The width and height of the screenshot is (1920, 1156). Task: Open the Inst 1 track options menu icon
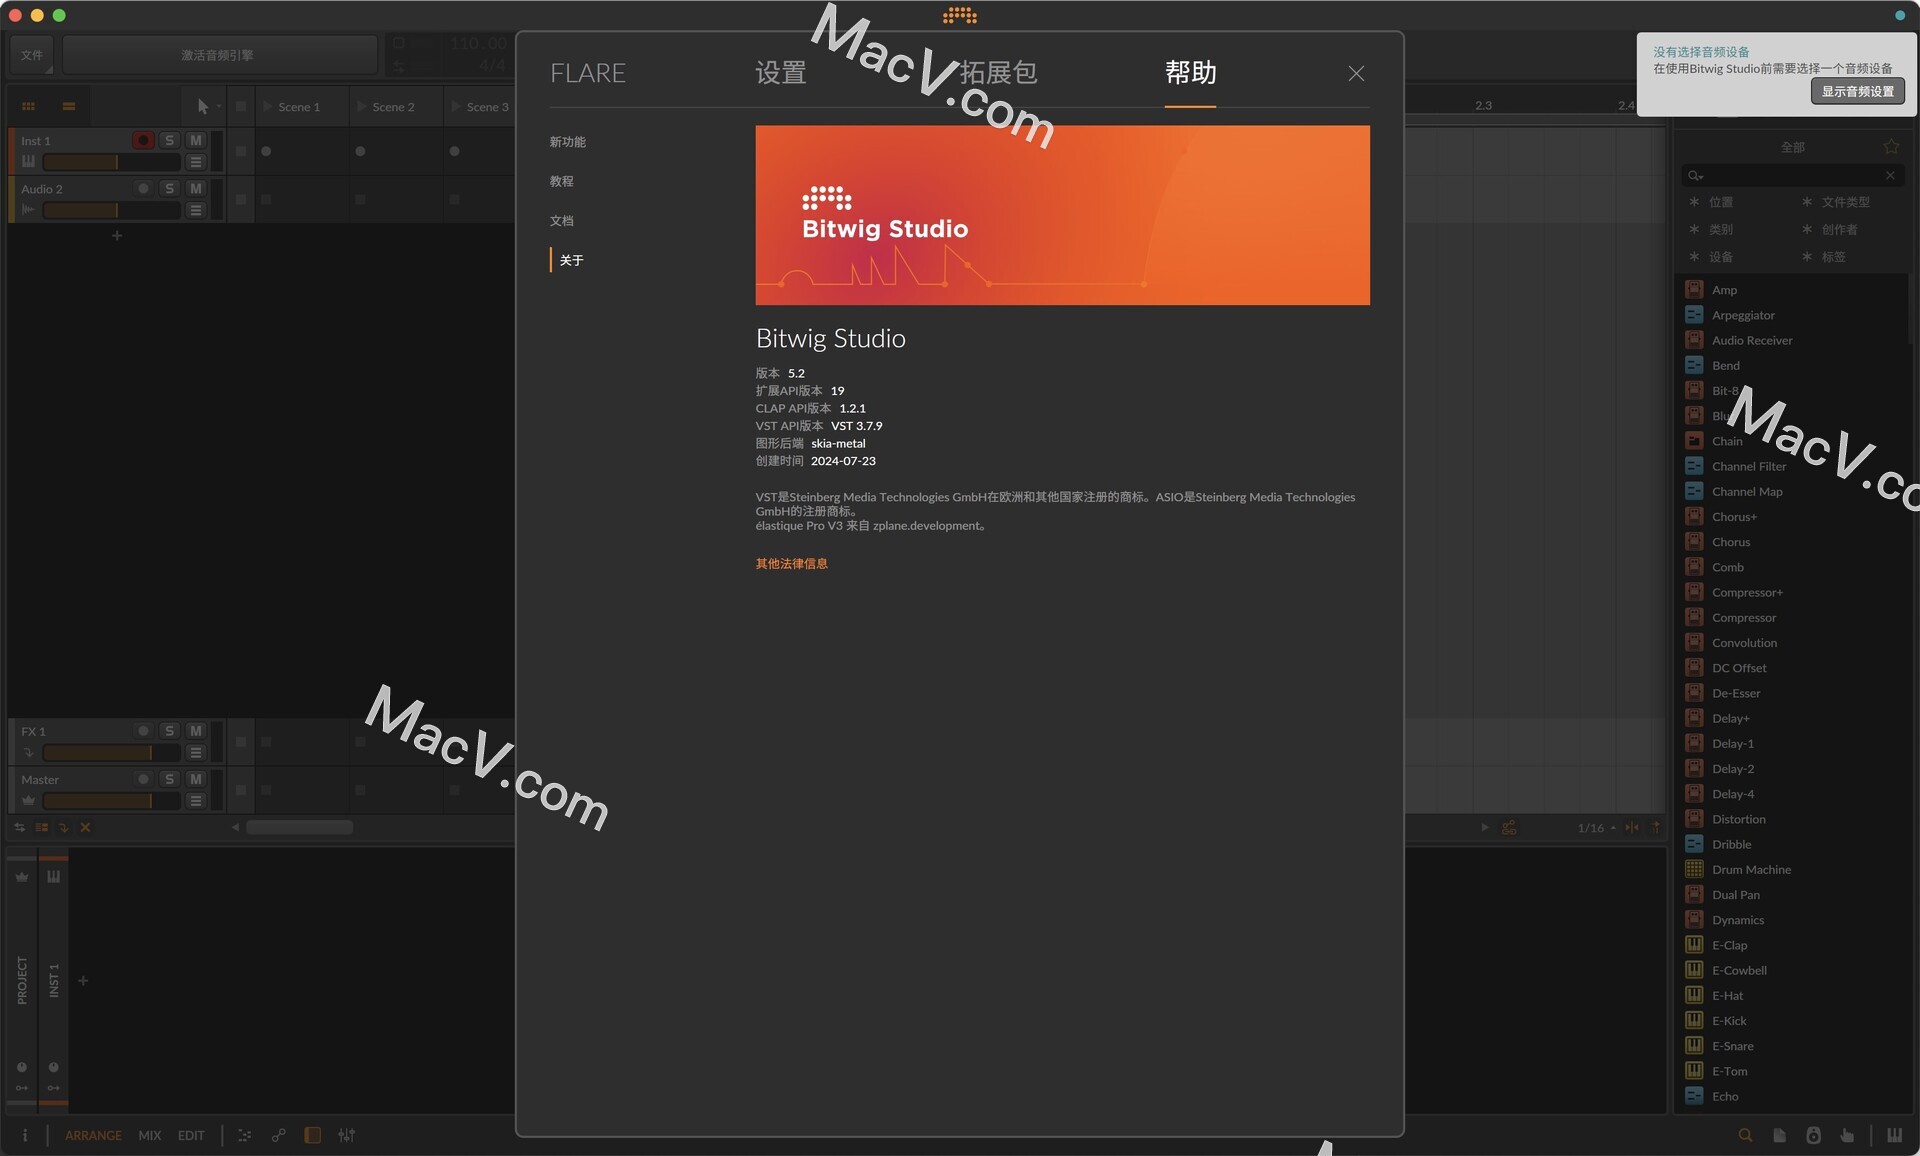(x=196, y=162)
